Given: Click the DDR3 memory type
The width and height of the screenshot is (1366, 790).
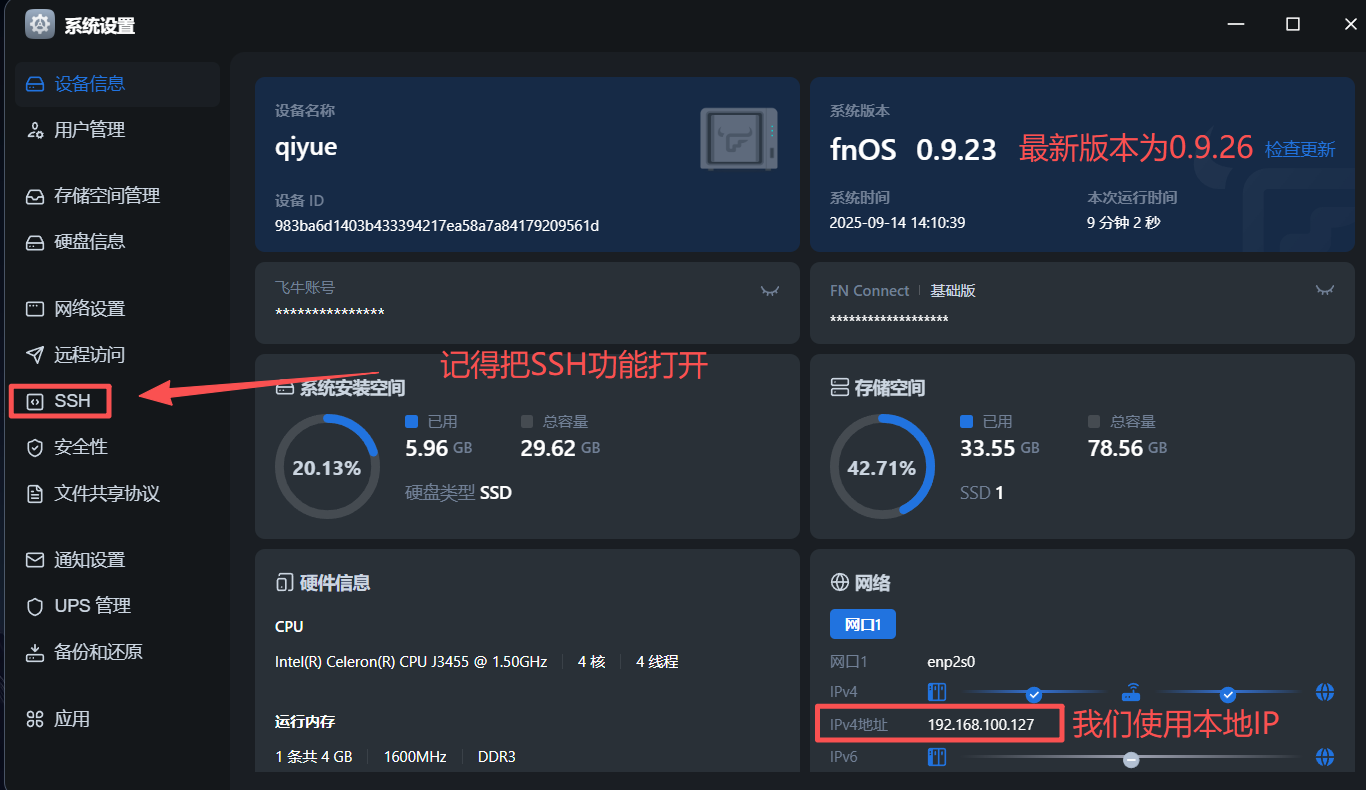Looking at the screenshot, I should click(x=497, y=757).
